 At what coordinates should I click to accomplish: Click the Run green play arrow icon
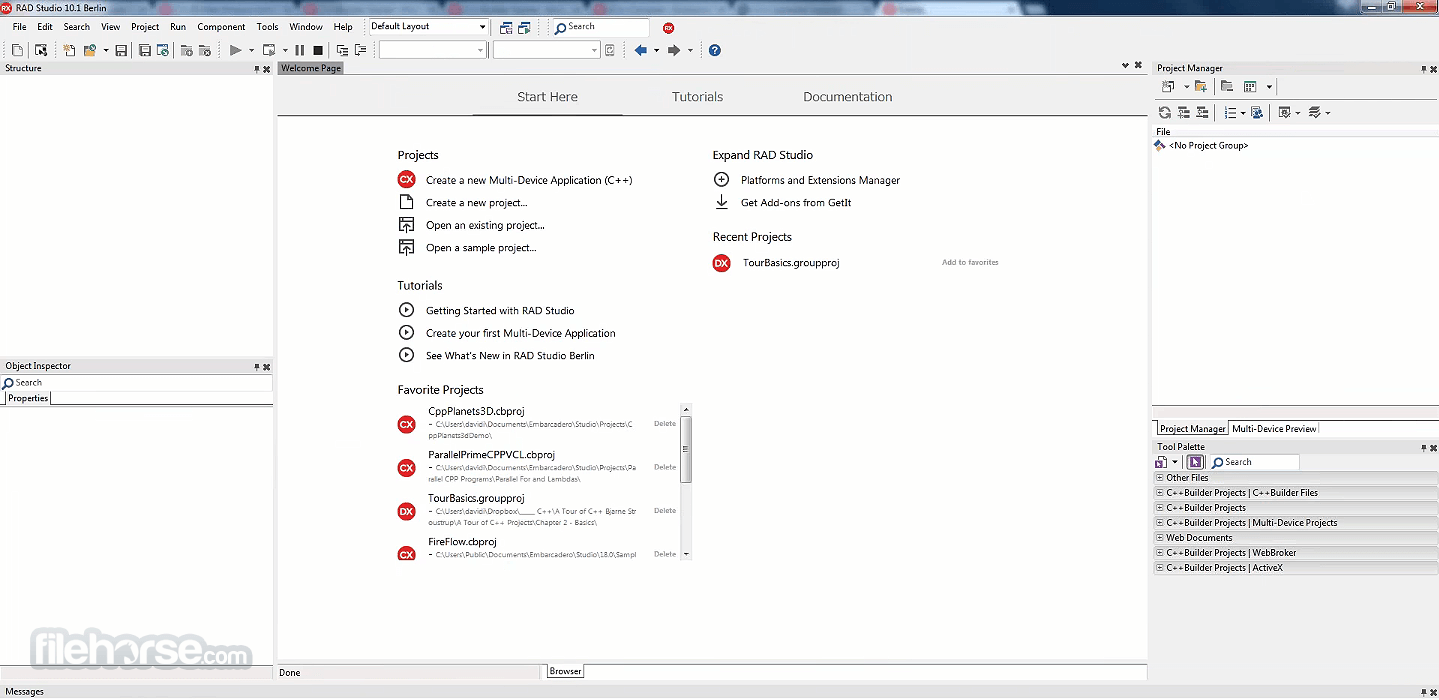(236, 50)
